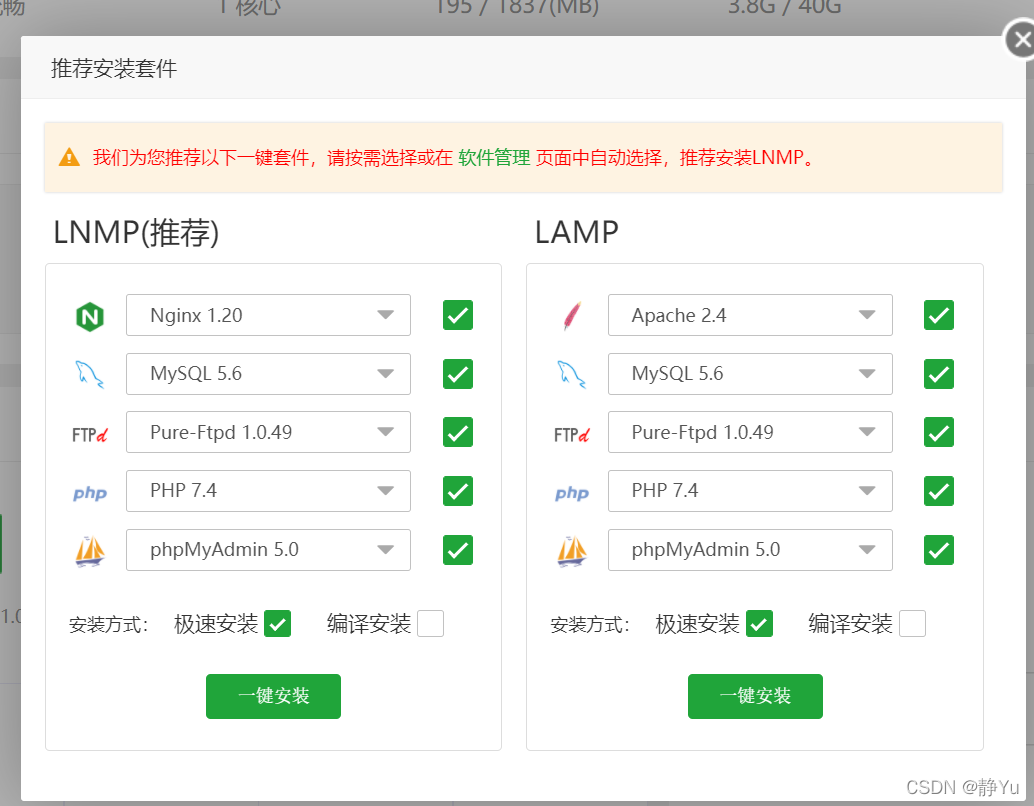The image size is (1034, 806).
Task: Close the recommended install dialog
Action: (1021, 40)
